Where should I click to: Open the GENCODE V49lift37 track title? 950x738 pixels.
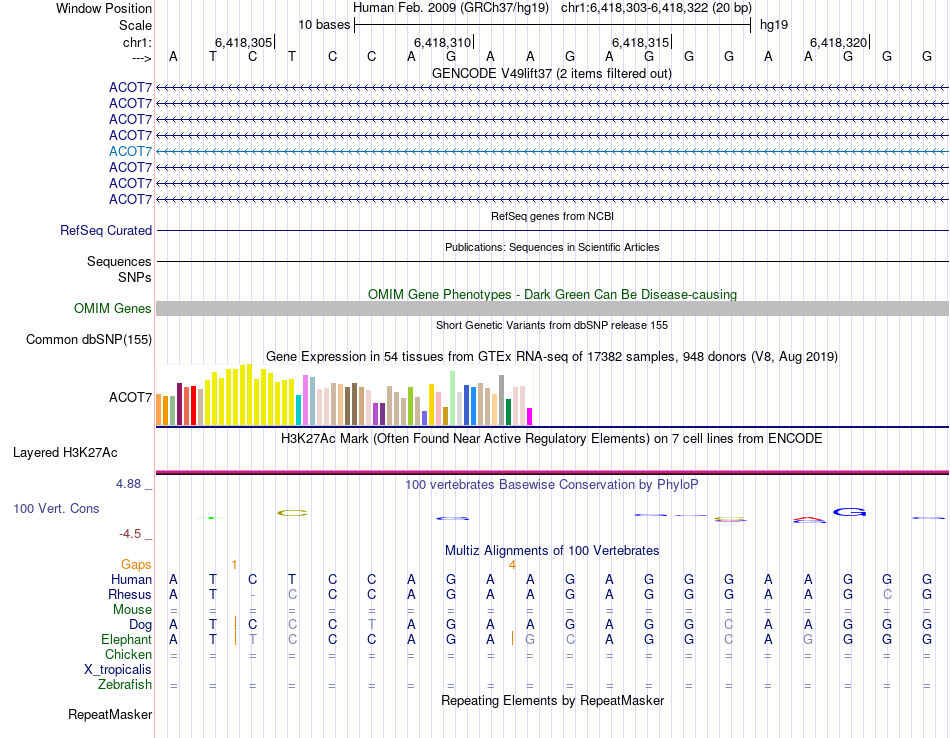coord(551,73)
